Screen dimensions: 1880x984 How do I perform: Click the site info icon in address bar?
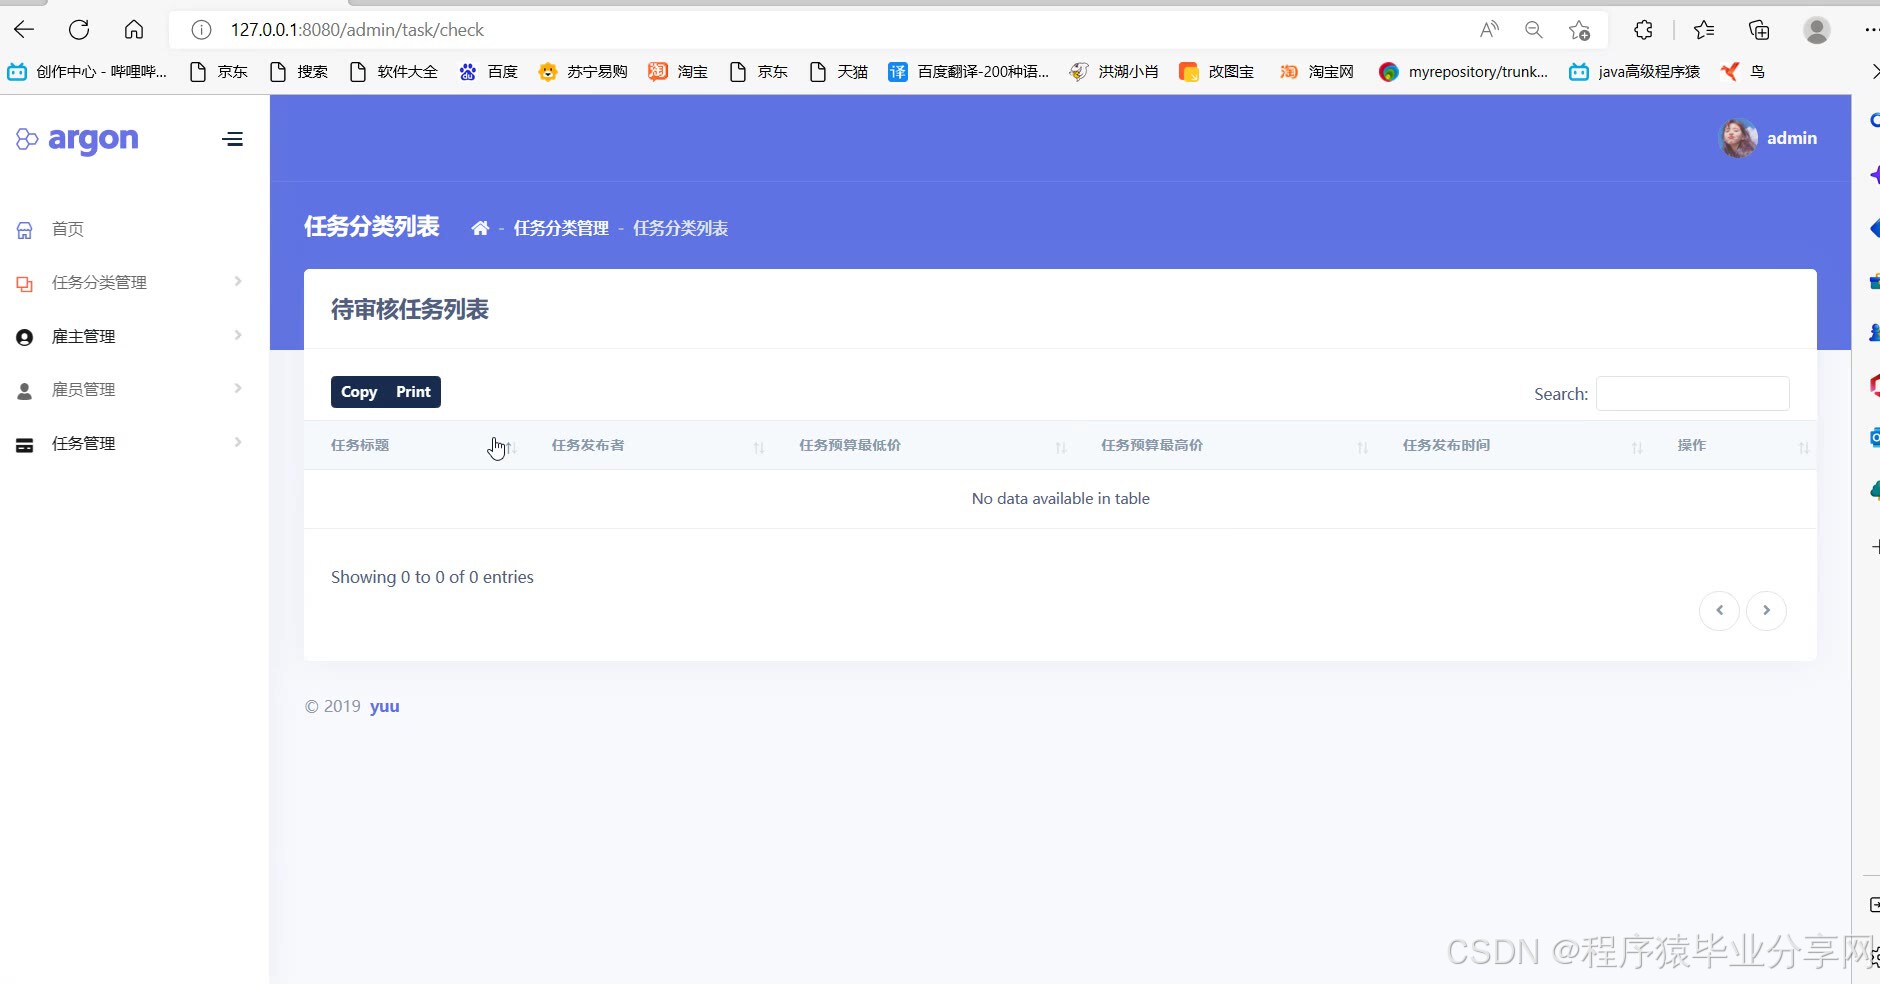click(201, 30)
